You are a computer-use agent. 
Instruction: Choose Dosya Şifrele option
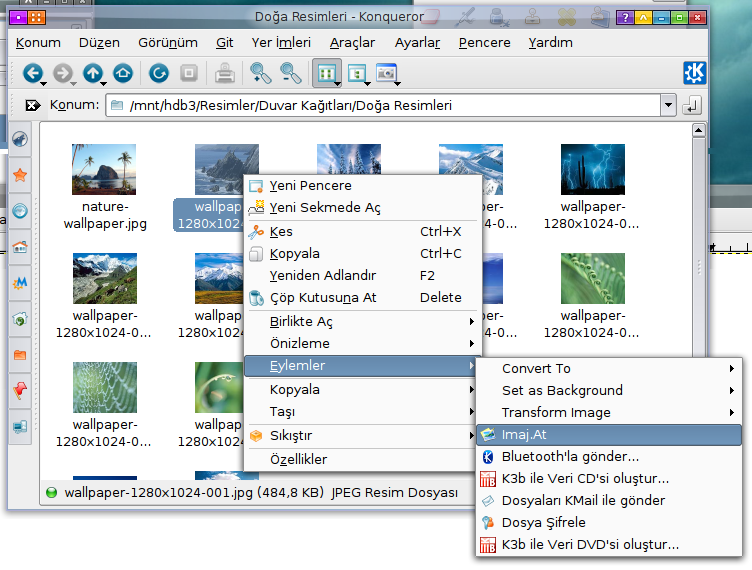click(x=609, y=523)
